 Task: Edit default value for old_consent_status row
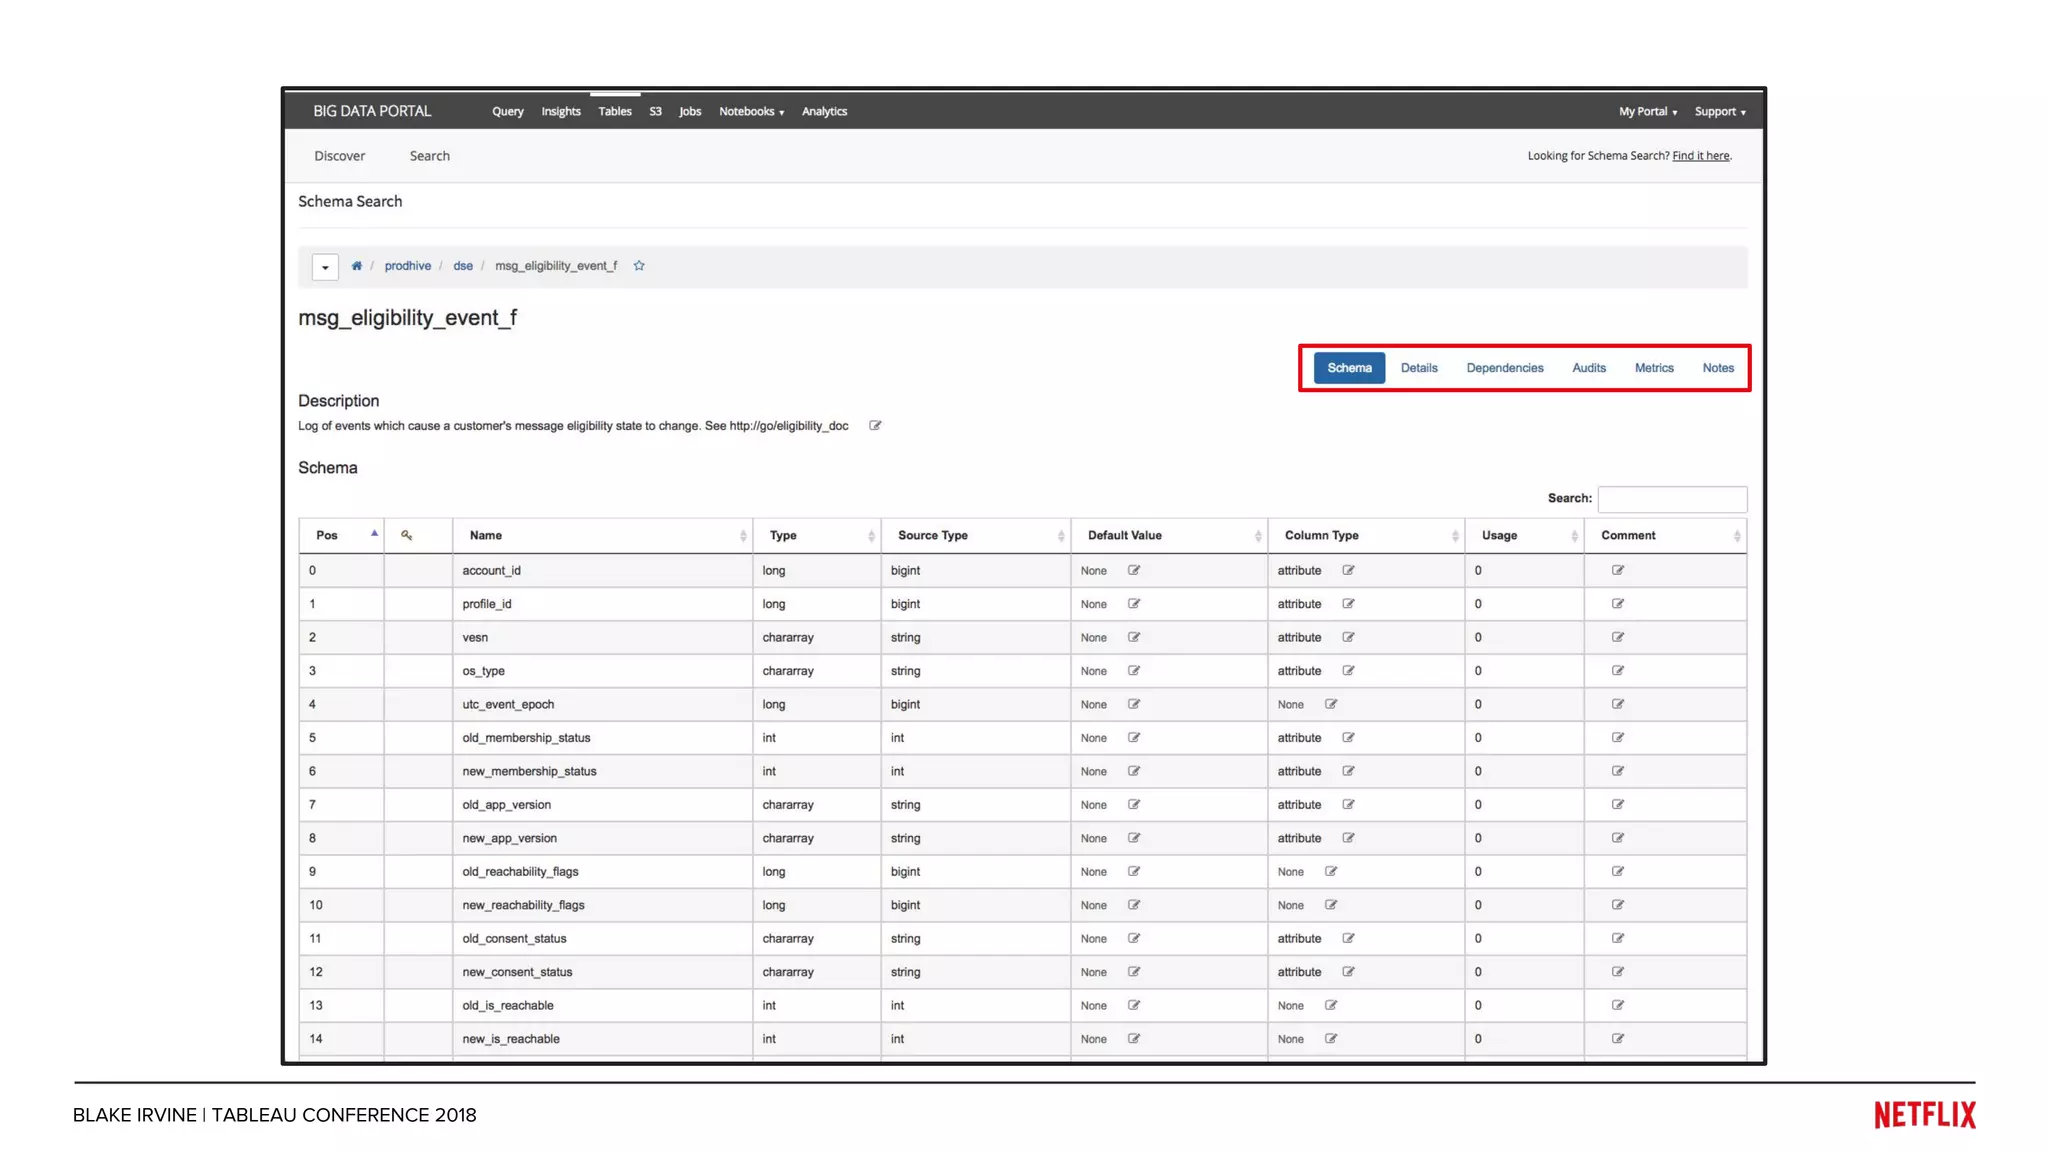pyautogui.click(x=1134, y=938)
